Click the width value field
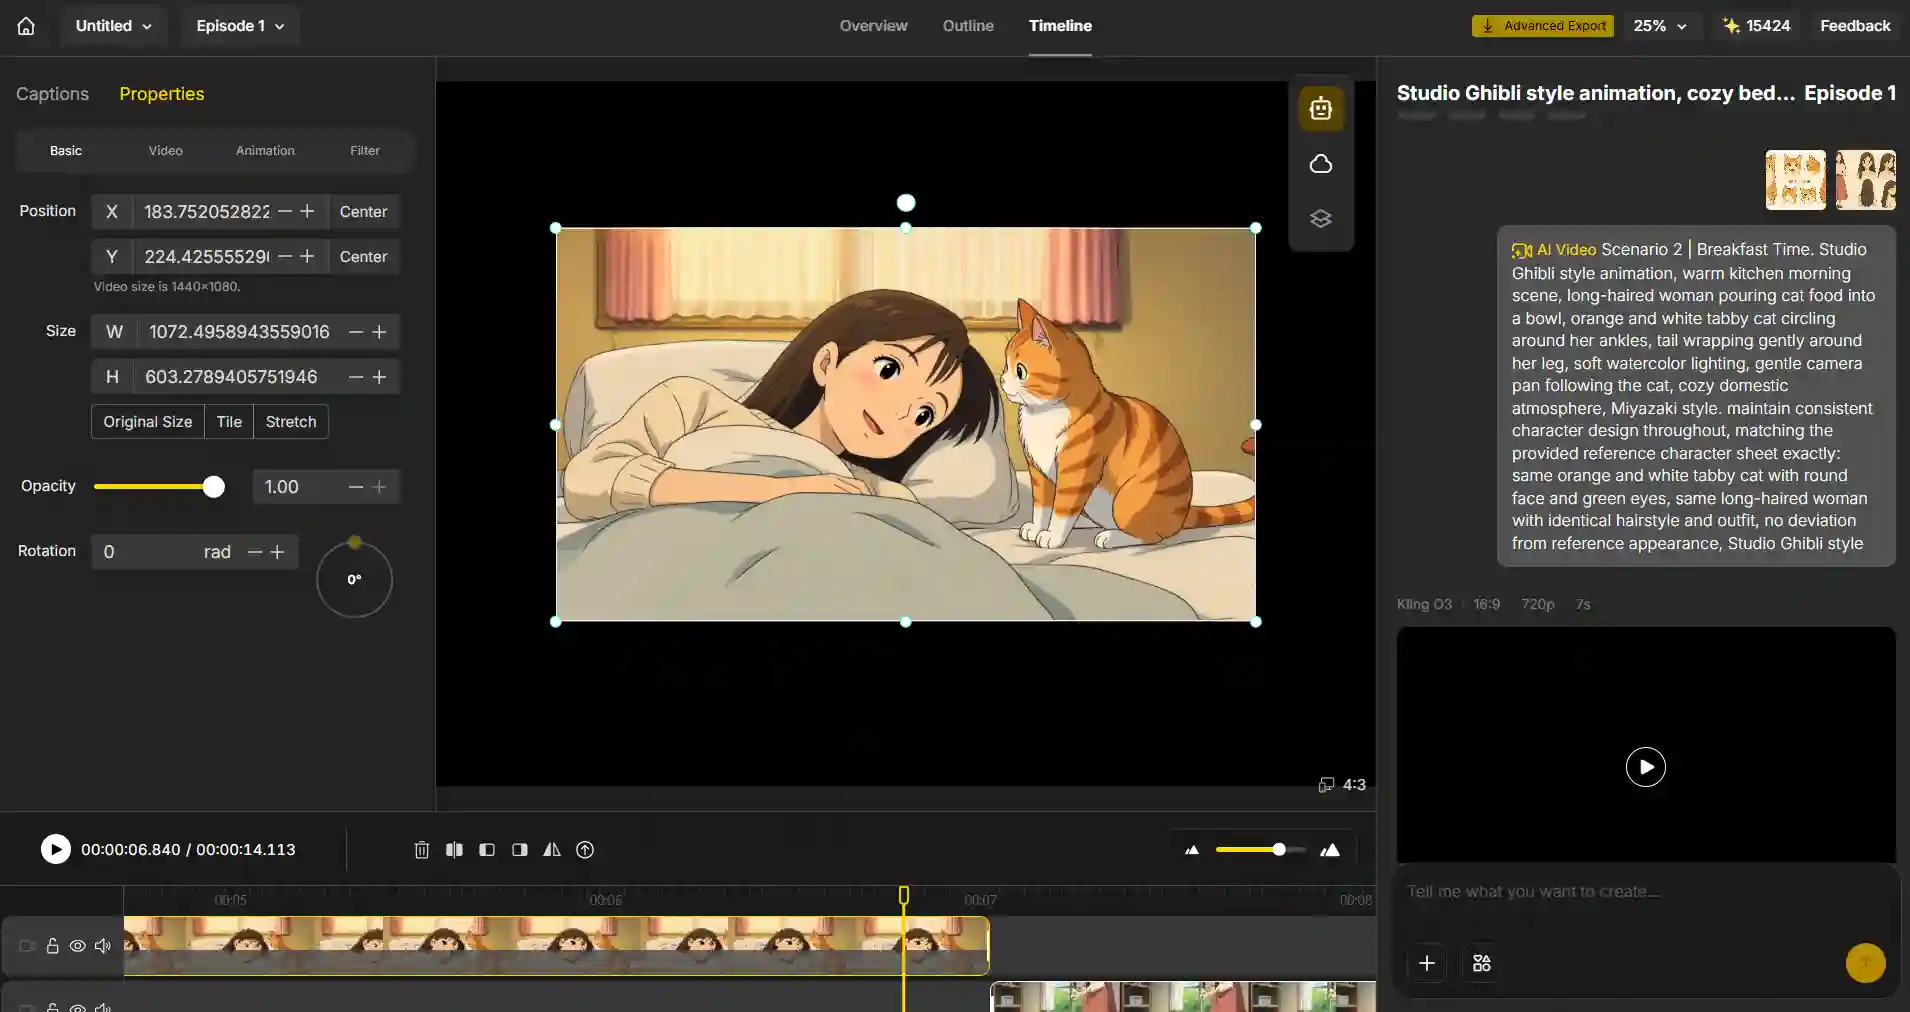Image resolution: width=1910 pixels, height=1012 pixels. tap(239, 332)
